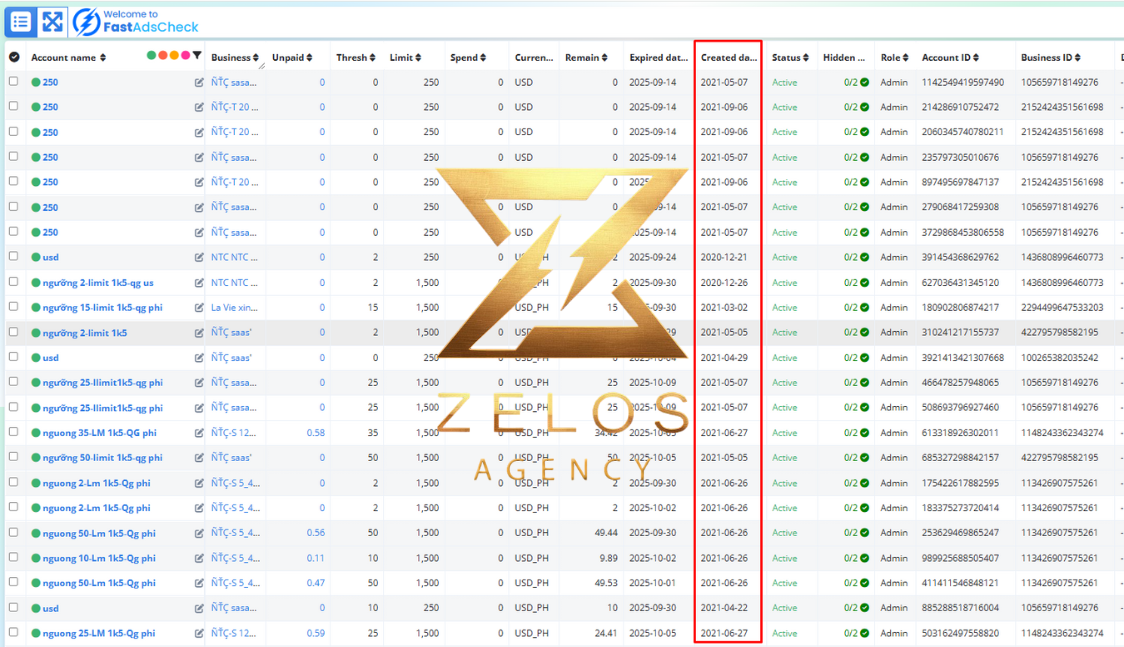Click the Expired date column header
1124x647 pixels.
point(658,57)
